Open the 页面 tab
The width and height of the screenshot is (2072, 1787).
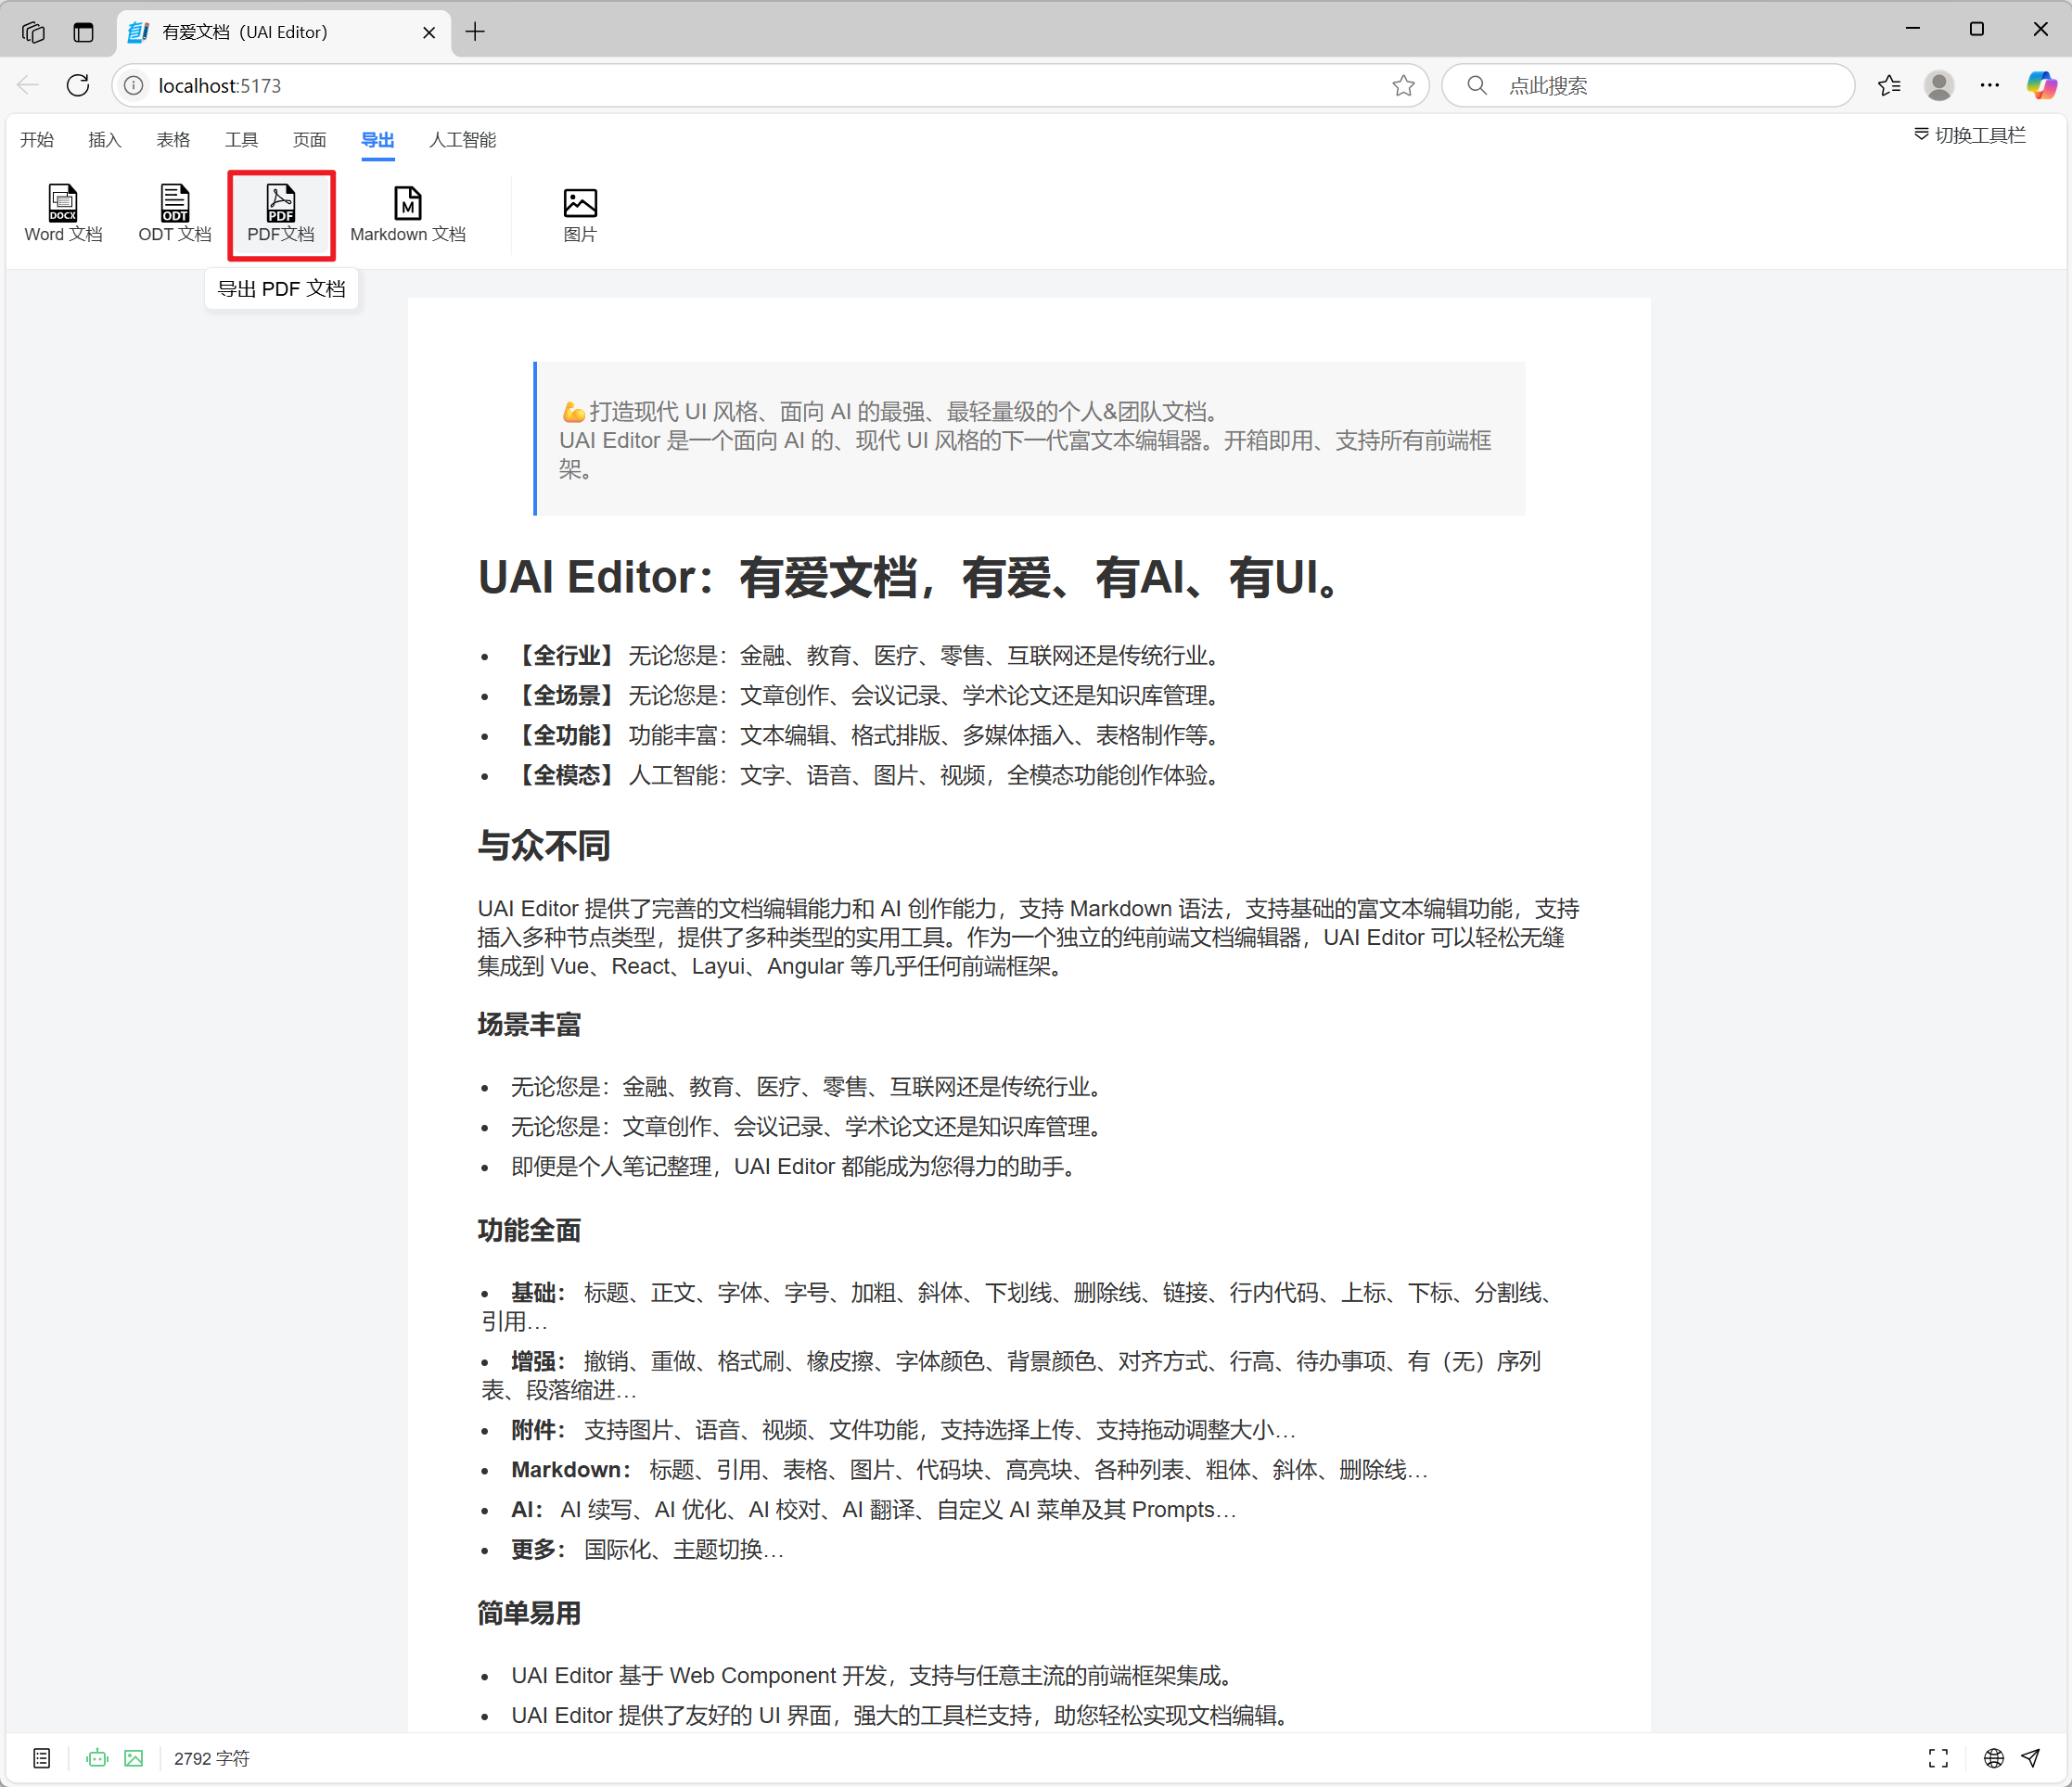tap(309, 139)
